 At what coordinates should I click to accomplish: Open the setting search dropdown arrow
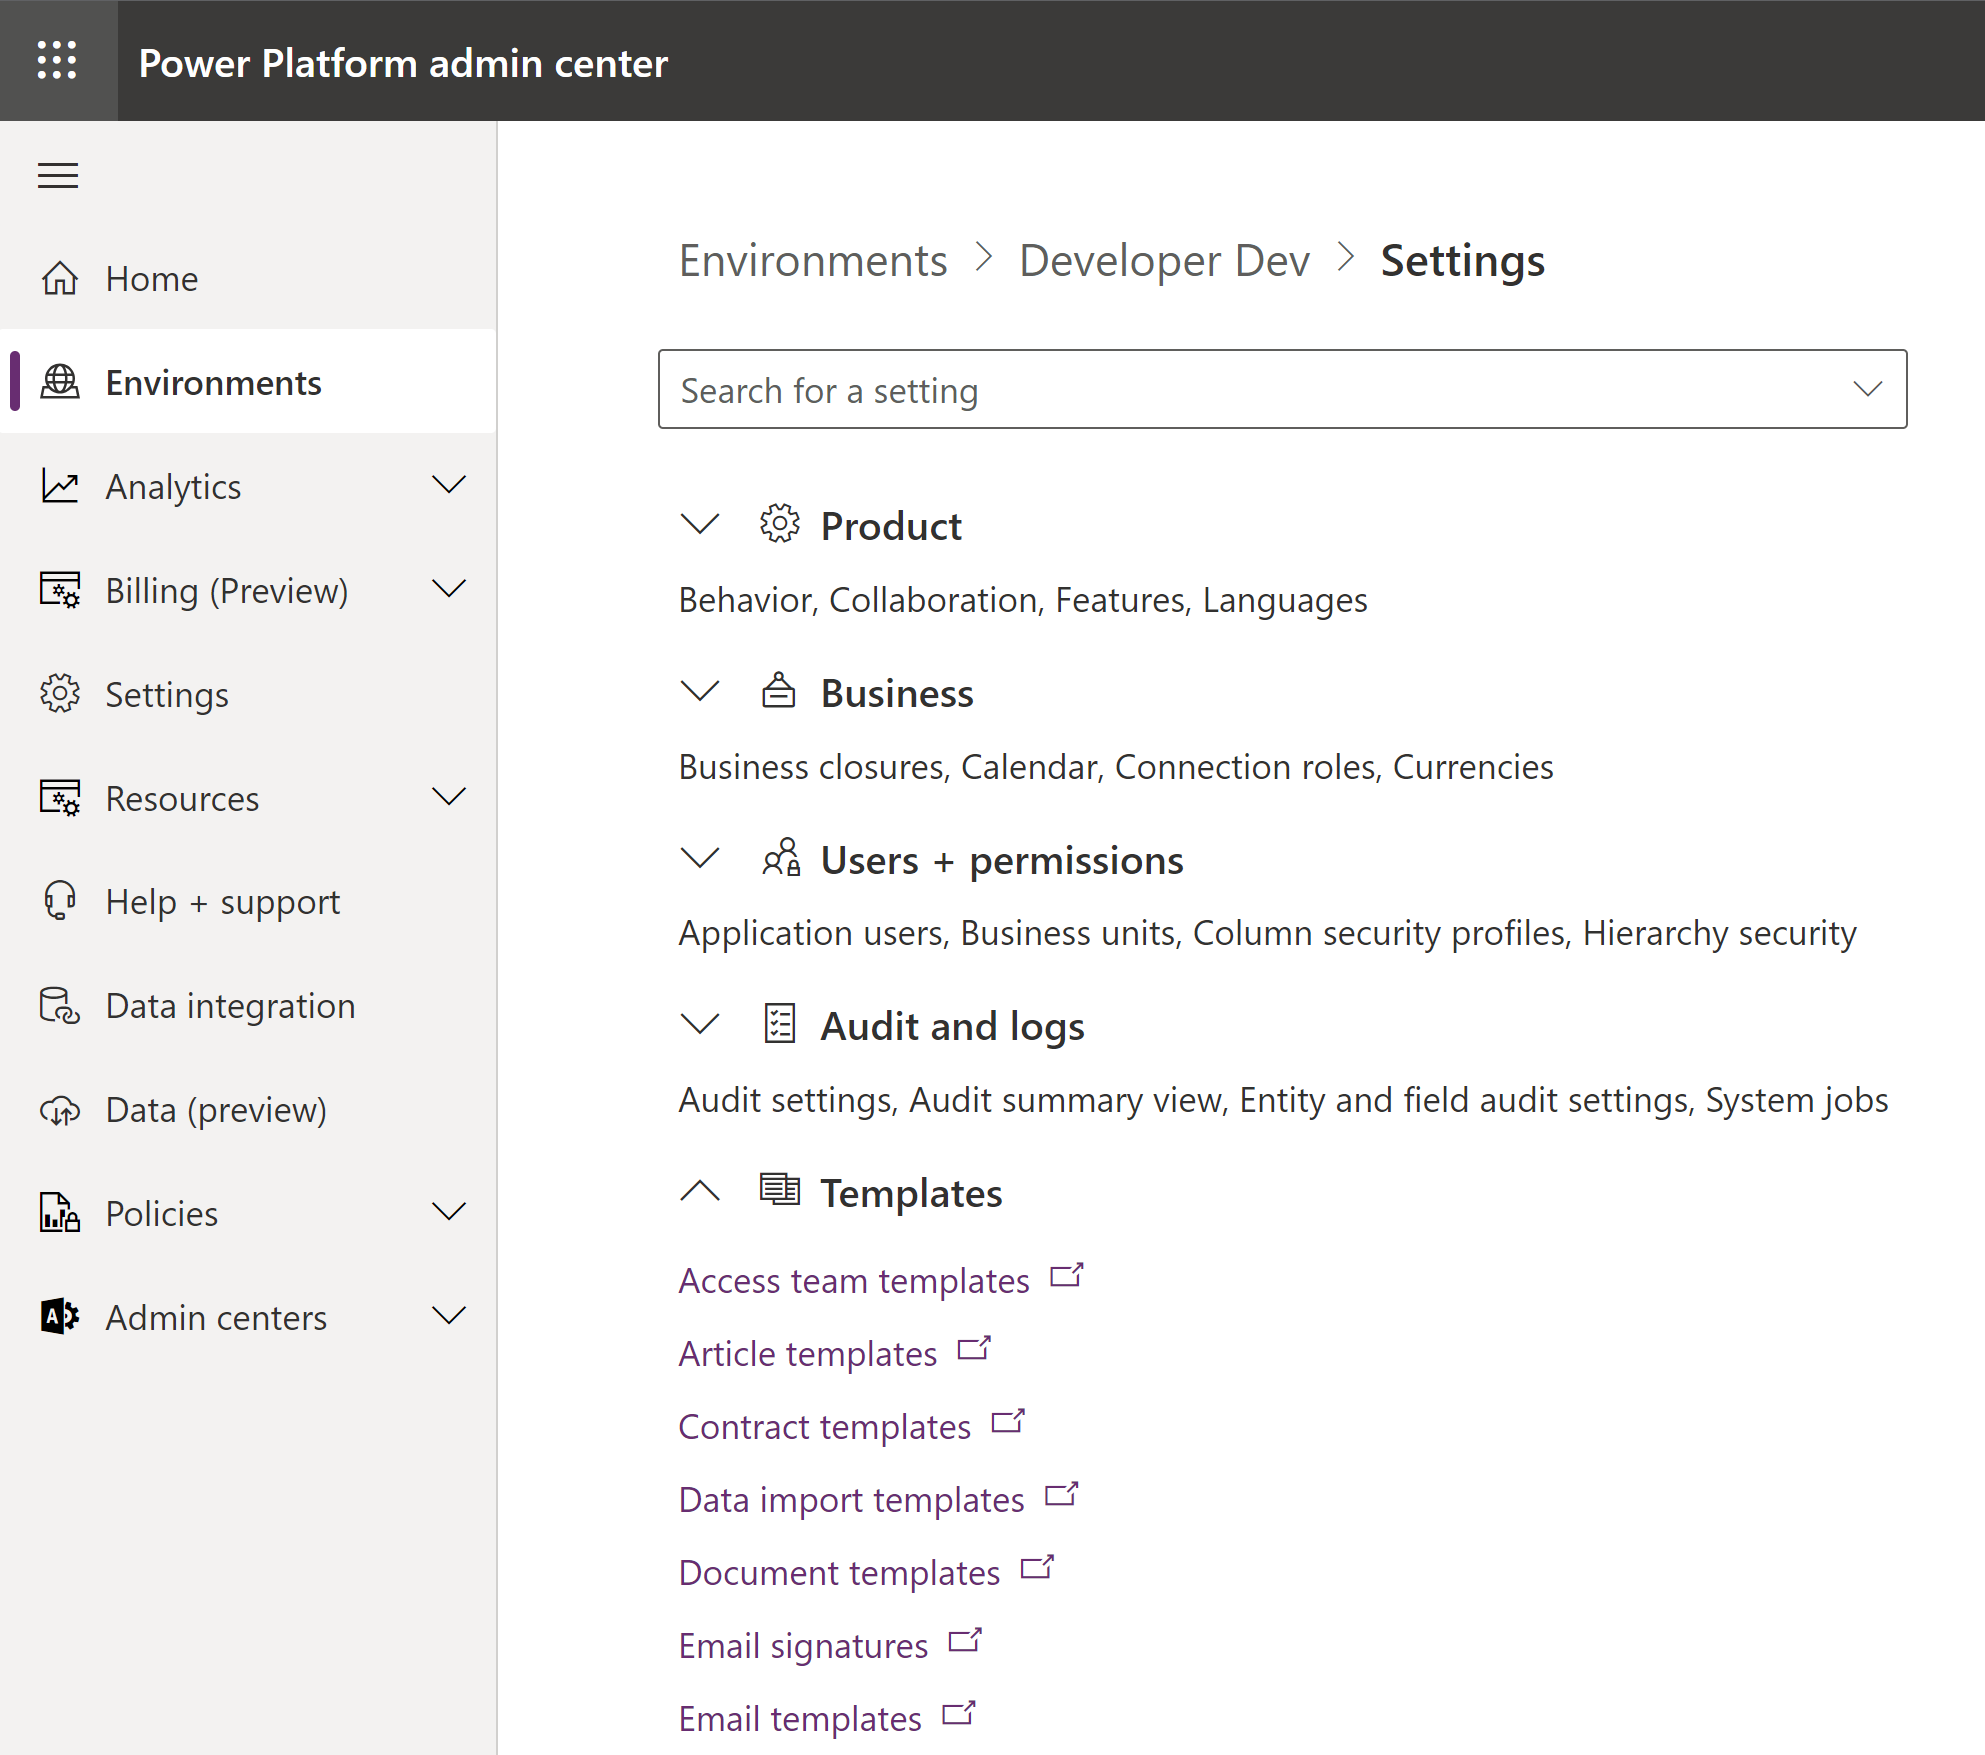click(1866, 389)
